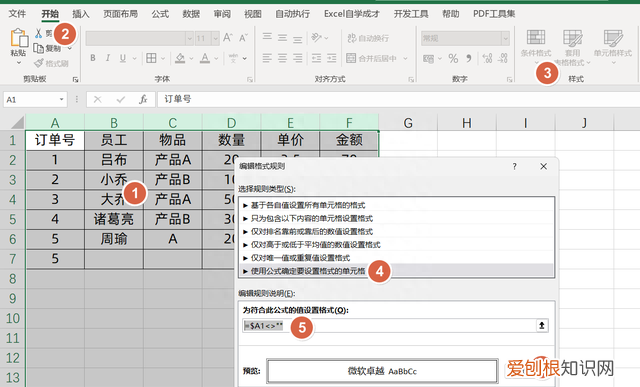
Task: Click the Copy icon in clipboard group
Action: [x=39, y=48]
